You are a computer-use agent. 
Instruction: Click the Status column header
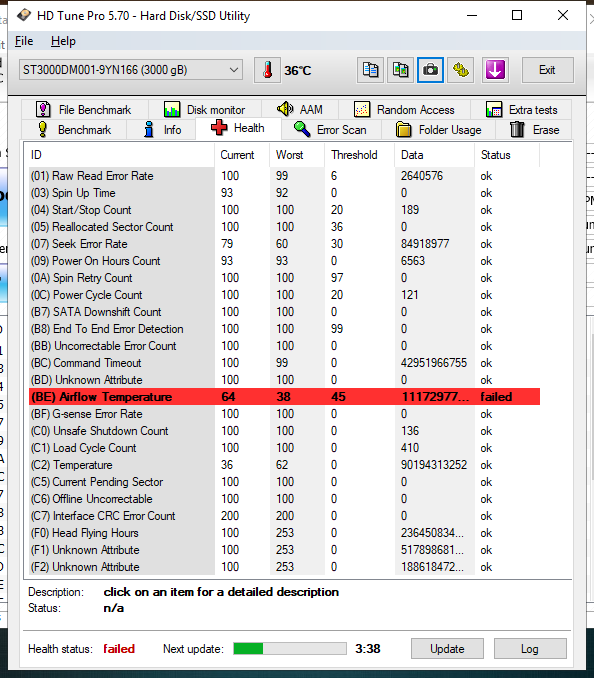click(507, 155)
